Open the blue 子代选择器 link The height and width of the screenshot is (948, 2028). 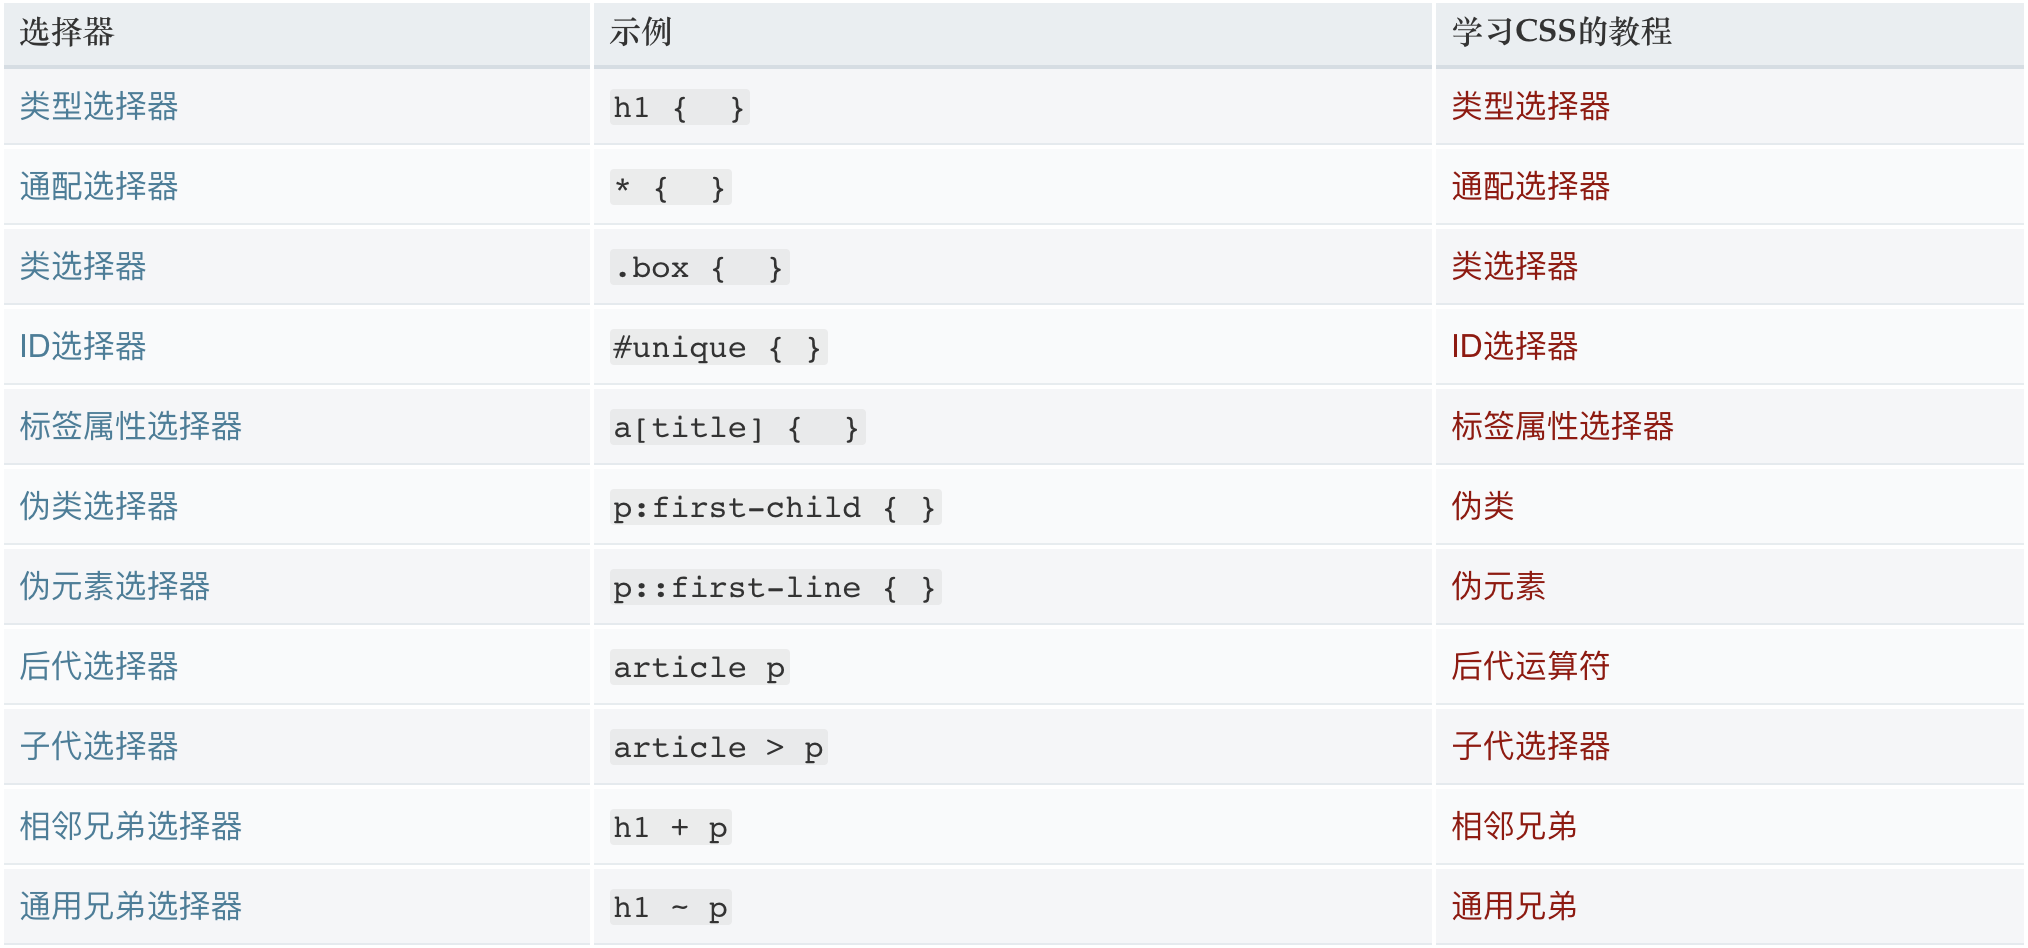pos(99,746)
